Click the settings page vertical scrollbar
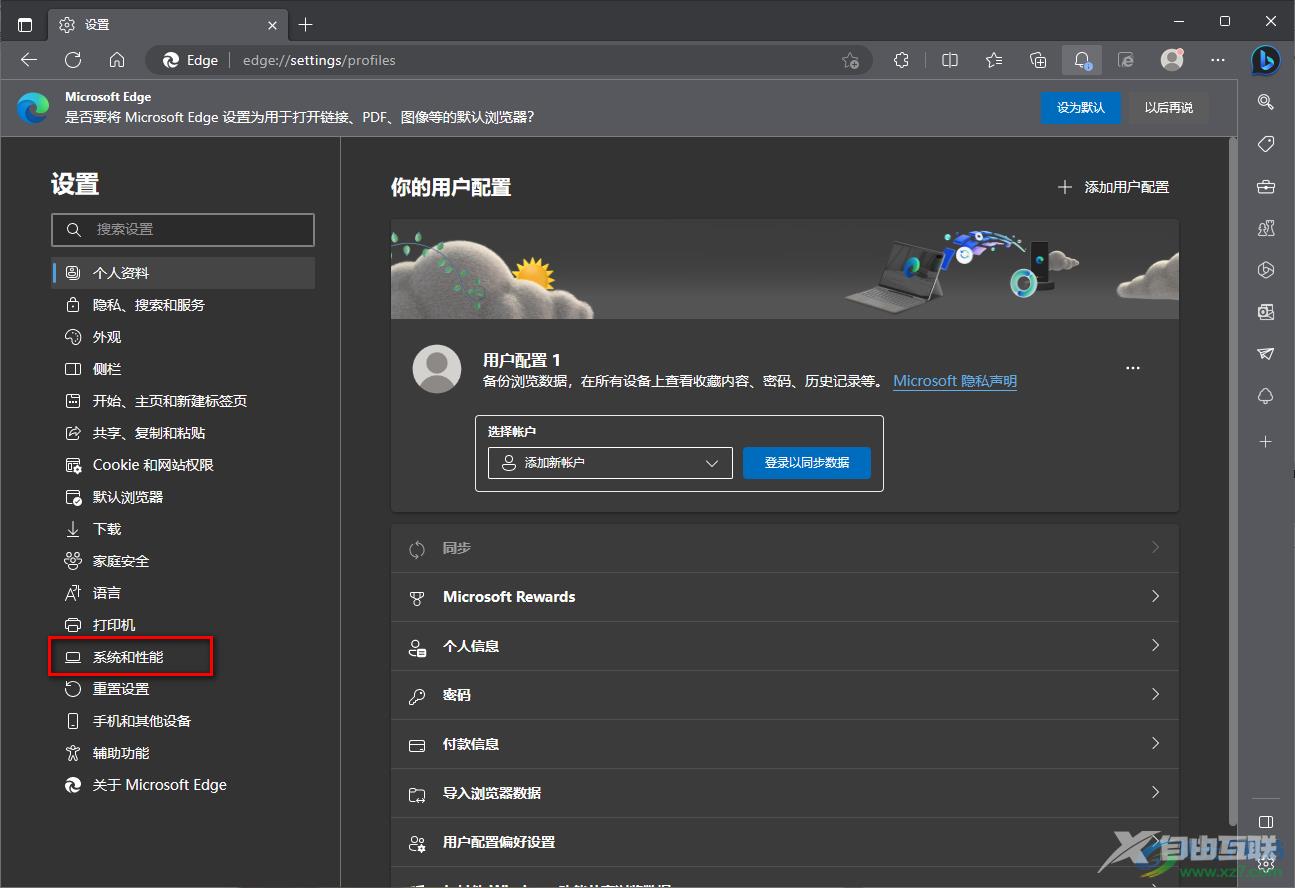Screen dimensions: 1295x888 1232,480
